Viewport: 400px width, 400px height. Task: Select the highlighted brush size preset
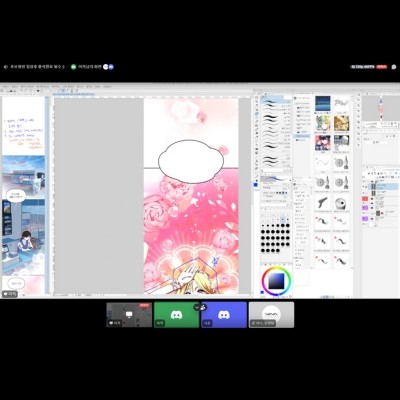(x=283, y=220)
